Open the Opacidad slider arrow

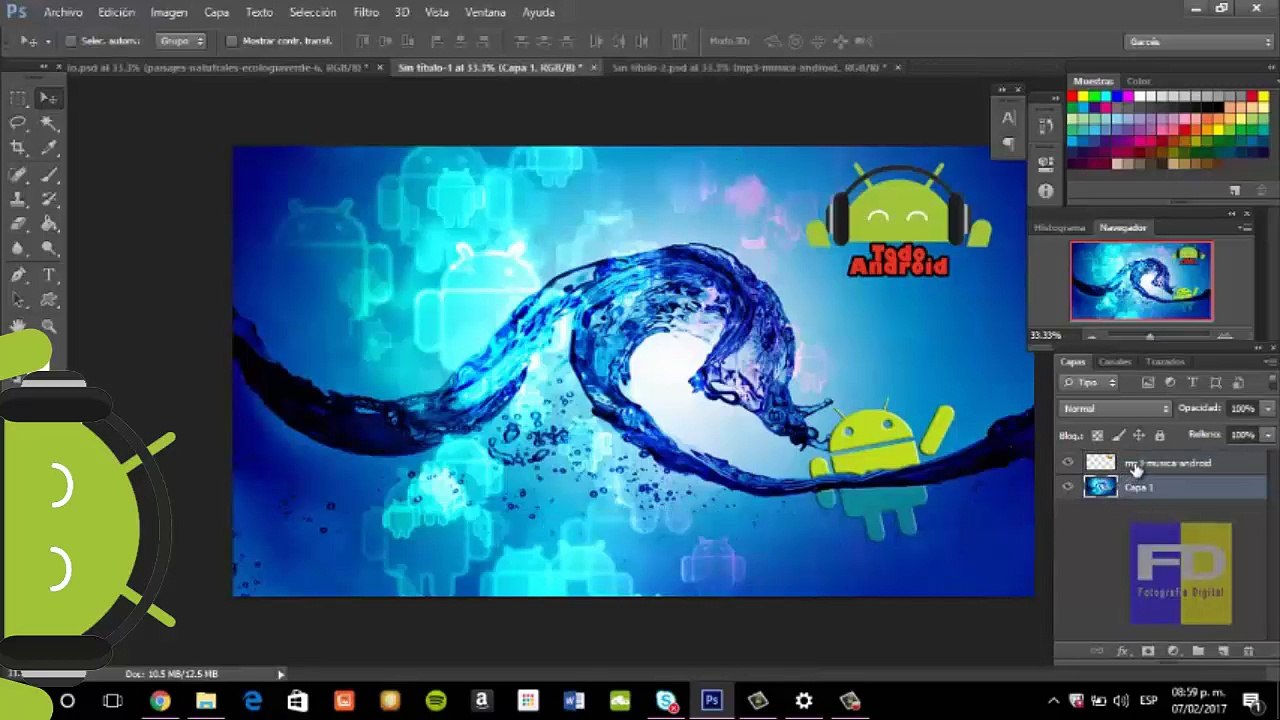click(x=1268, y=408)
